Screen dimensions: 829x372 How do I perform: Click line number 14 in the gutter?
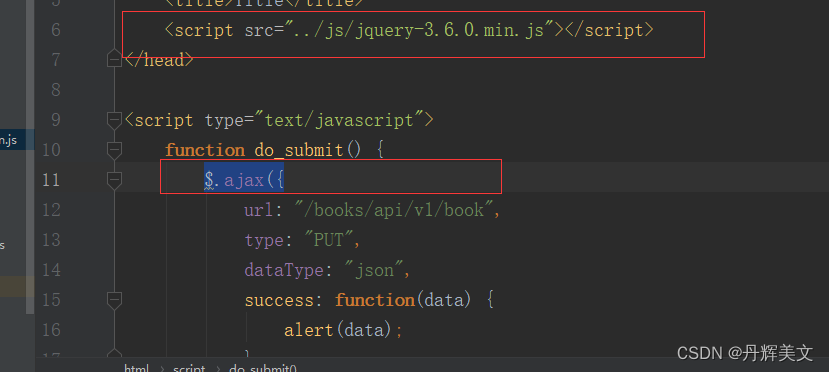point(51,271)
